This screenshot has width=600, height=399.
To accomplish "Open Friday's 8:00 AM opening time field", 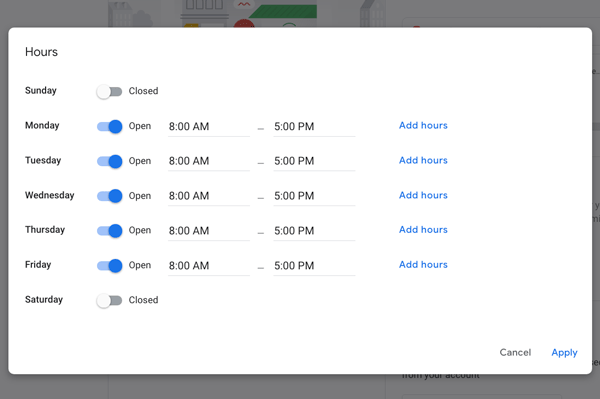I will tap(209, 265).
